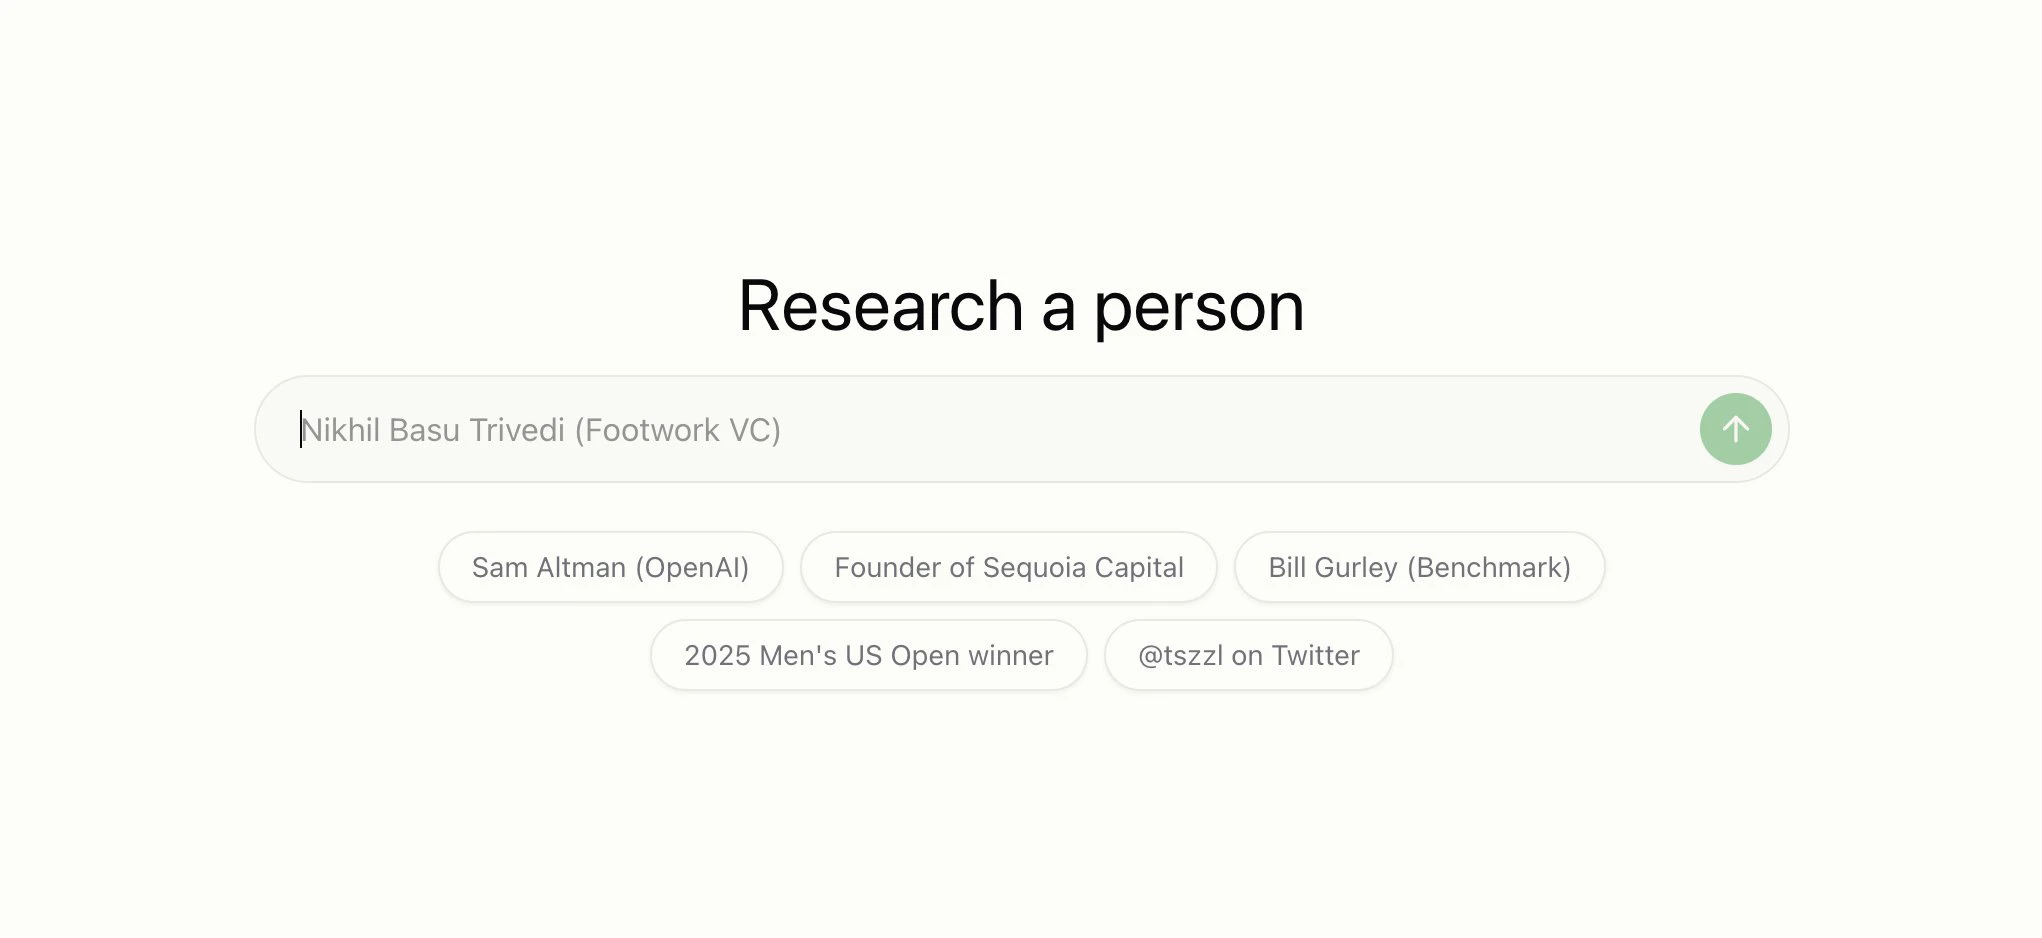Click the green up-arrow submit icon
This screenshot has height=938, width=2042.
click(x=1735, y=429)
